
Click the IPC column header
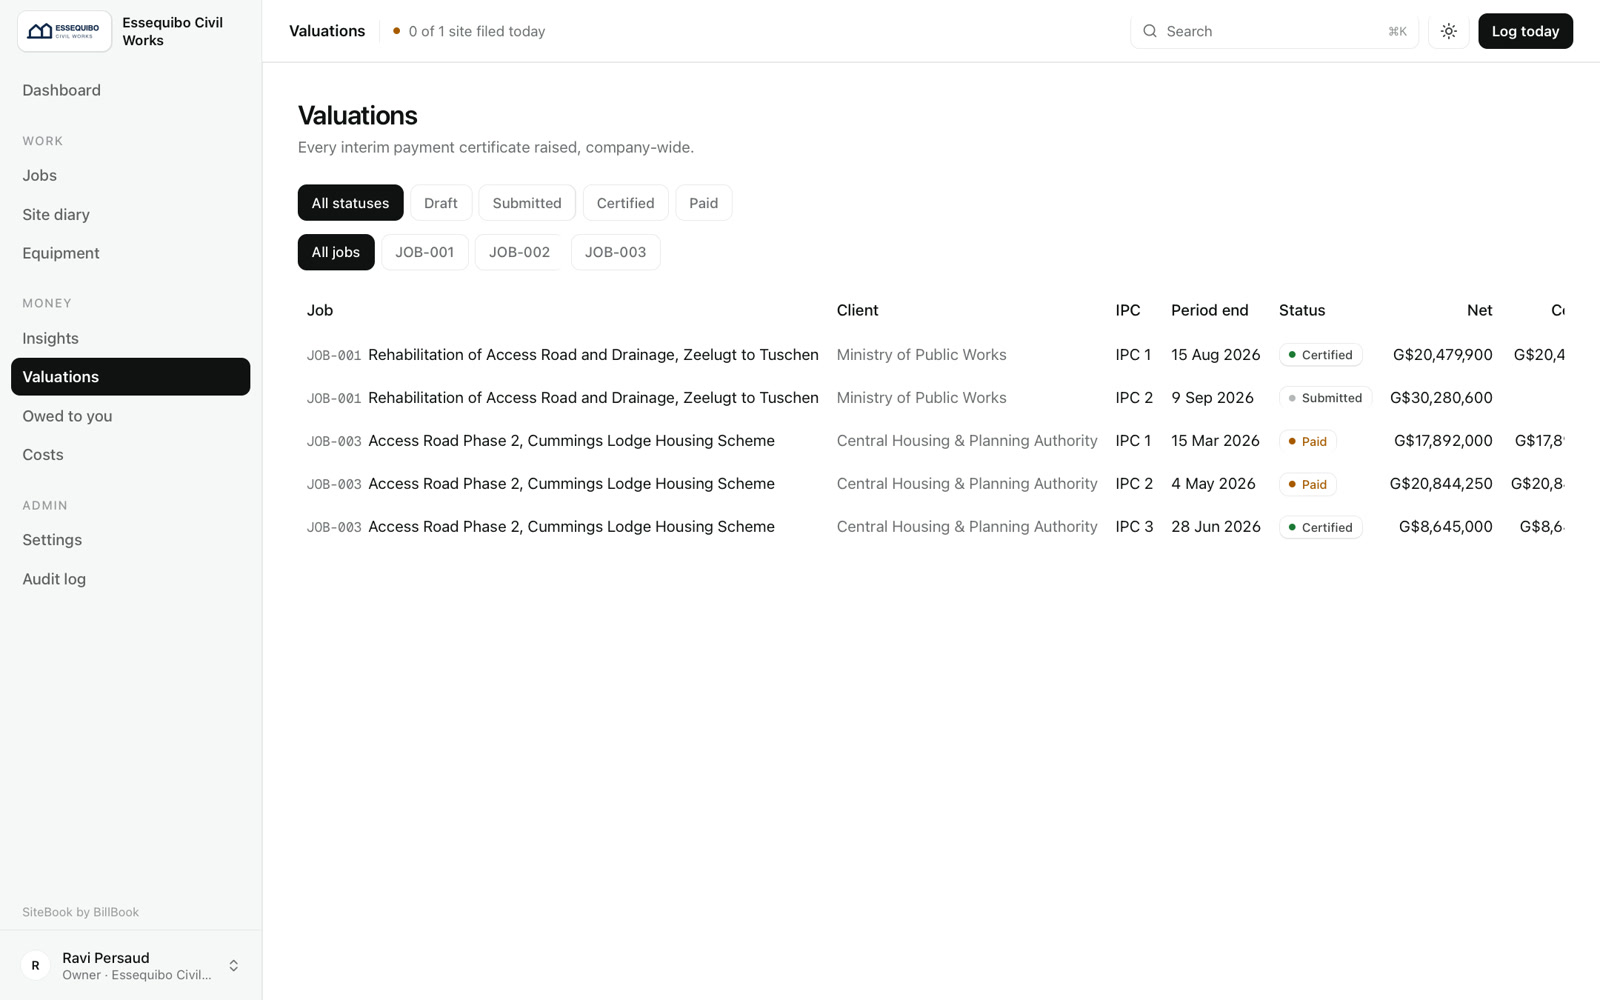coord(1128,310)
